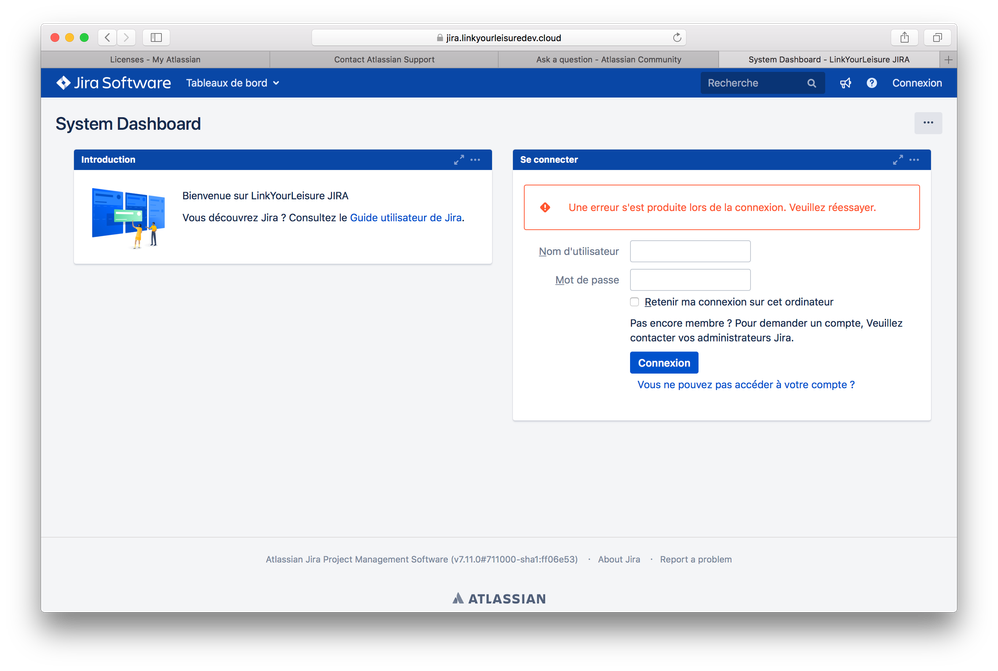Open the Introduction gadget options menu
998x671 pixels.
click(475, 160)
